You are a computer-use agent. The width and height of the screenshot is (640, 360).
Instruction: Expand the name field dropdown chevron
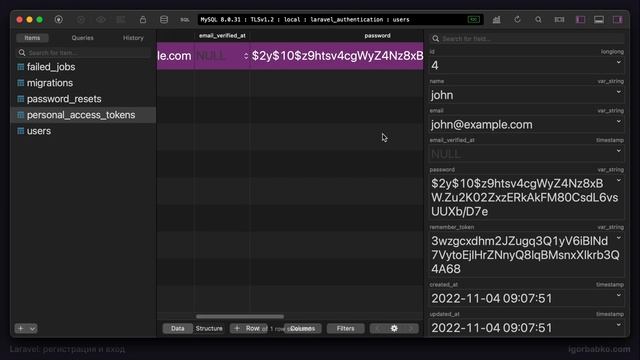point(619,92)
